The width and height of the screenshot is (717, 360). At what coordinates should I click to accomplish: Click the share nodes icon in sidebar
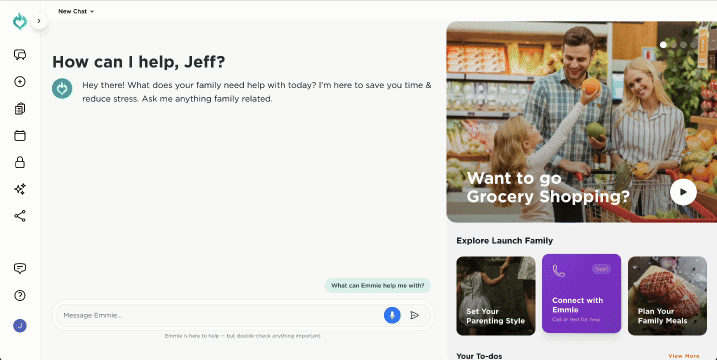pyautogui.click(x=20, y=216)
